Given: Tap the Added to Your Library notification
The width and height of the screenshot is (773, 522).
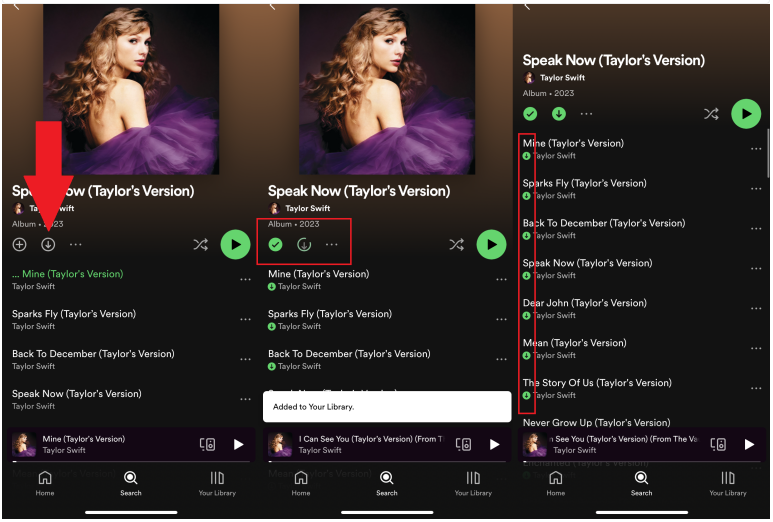Looking at the screenshot, I should click(x=387, y=407).
